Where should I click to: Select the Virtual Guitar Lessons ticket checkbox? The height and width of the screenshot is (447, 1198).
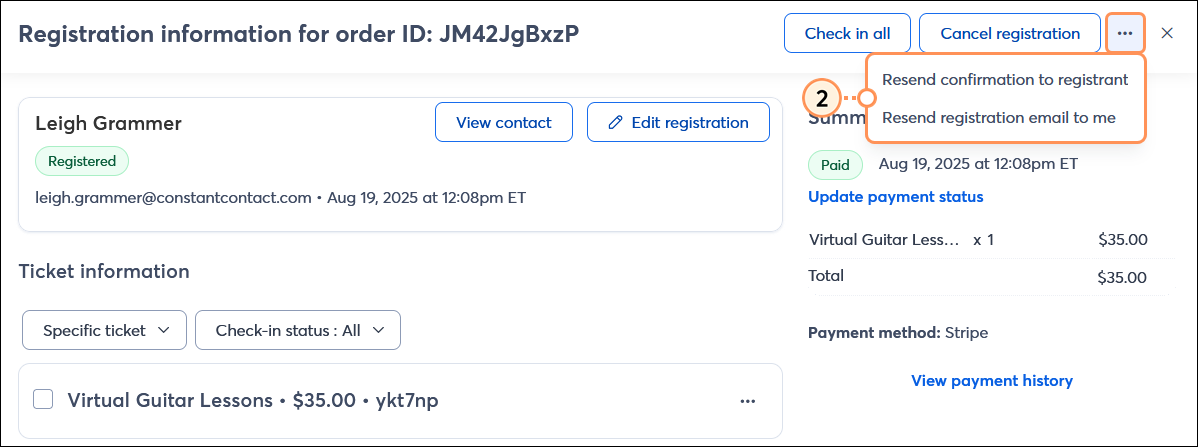[x=43, y=400]
